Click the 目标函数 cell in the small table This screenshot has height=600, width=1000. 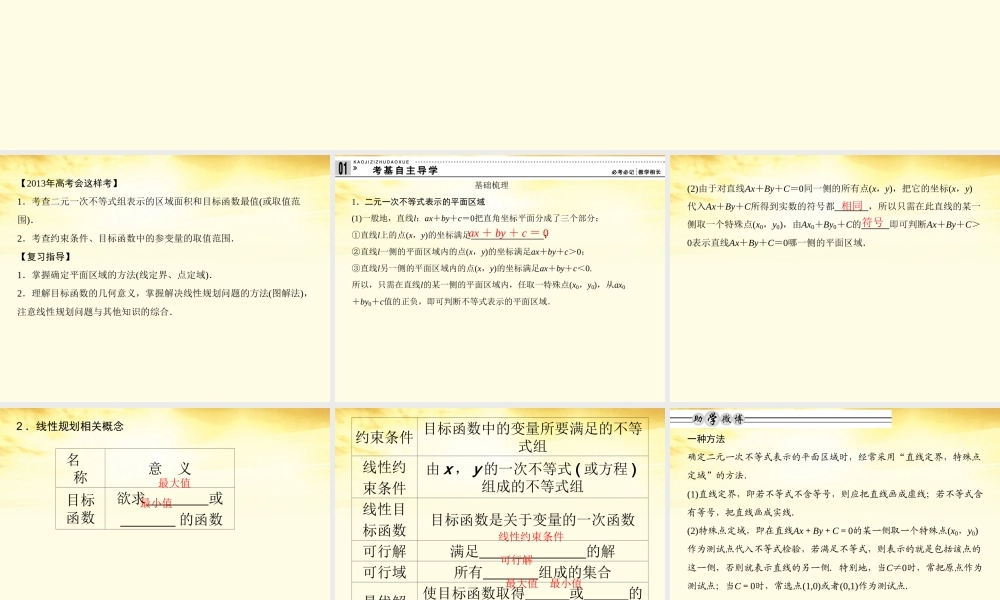80,509
